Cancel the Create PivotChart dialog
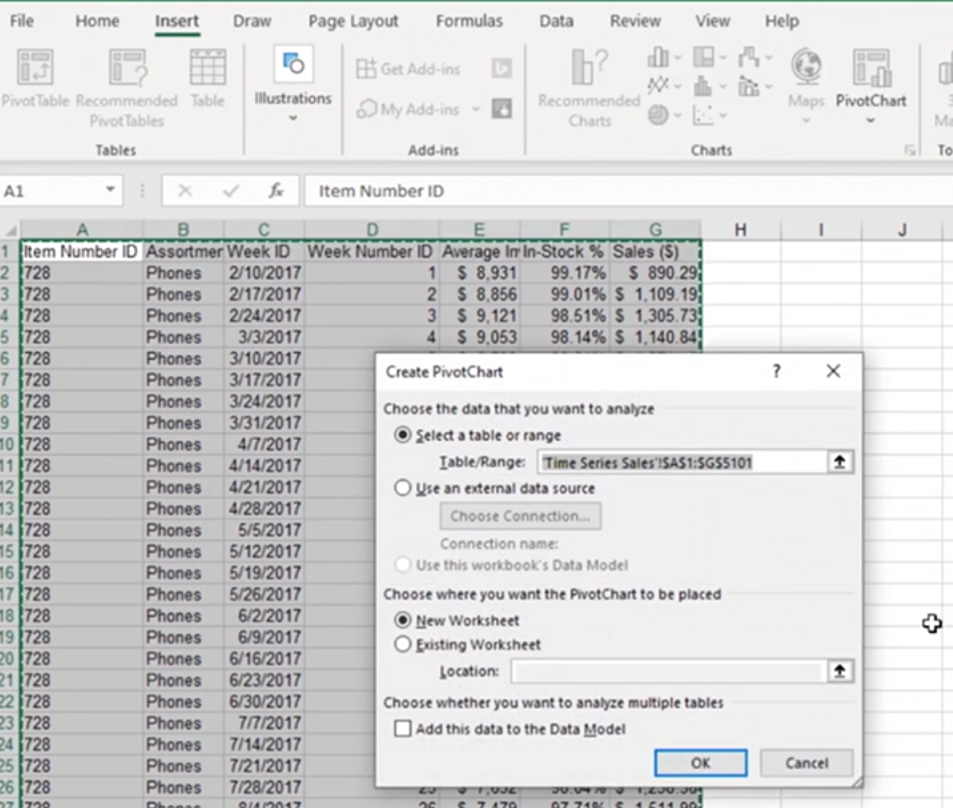 coord(806,763)
